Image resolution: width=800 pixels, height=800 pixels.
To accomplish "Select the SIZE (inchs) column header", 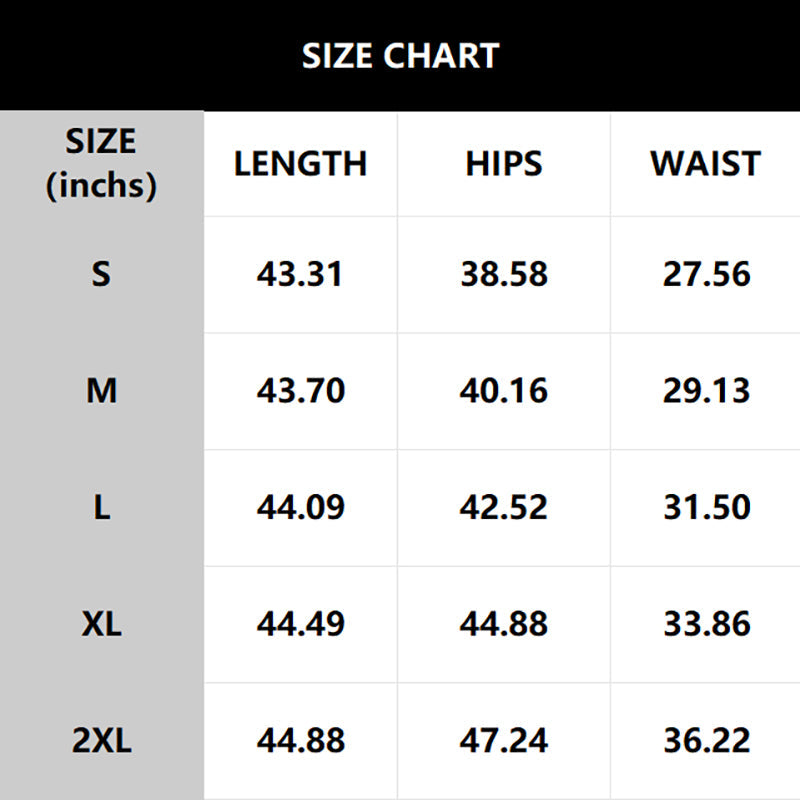I will pos(101,164).
